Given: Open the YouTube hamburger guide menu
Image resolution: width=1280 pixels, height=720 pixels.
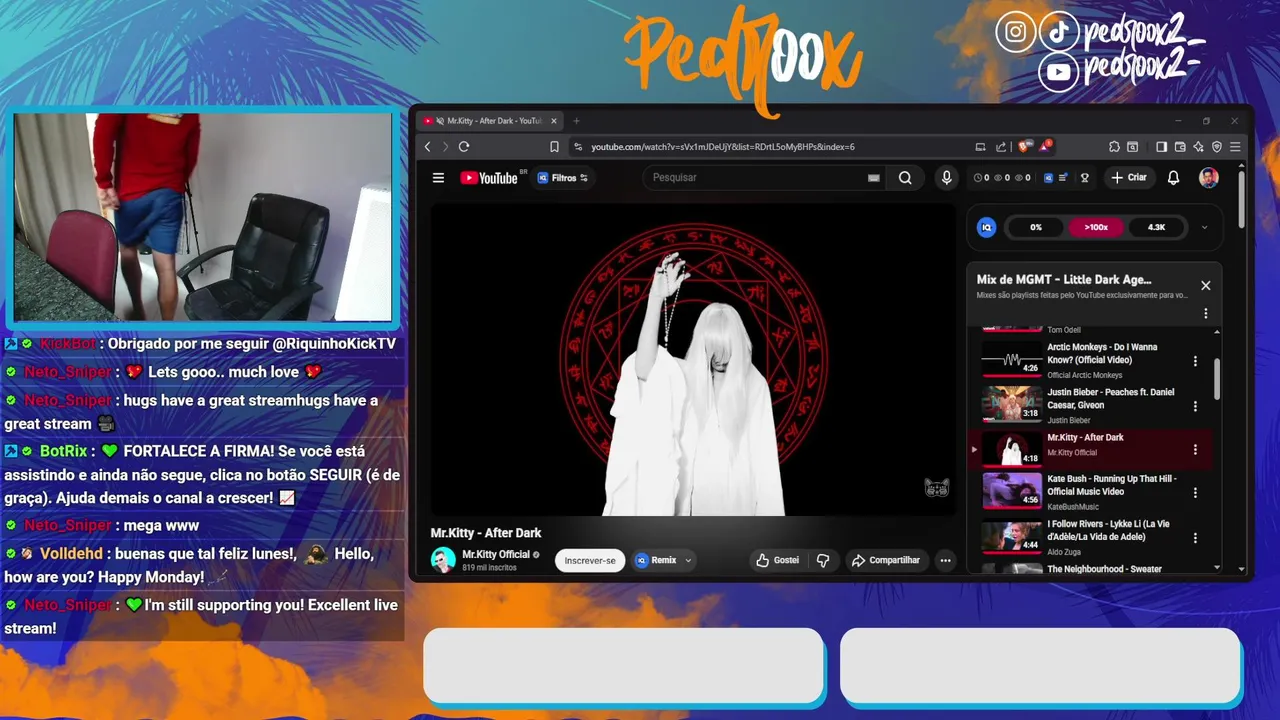Looking at the screenshot, I should (x=438, y=178).
